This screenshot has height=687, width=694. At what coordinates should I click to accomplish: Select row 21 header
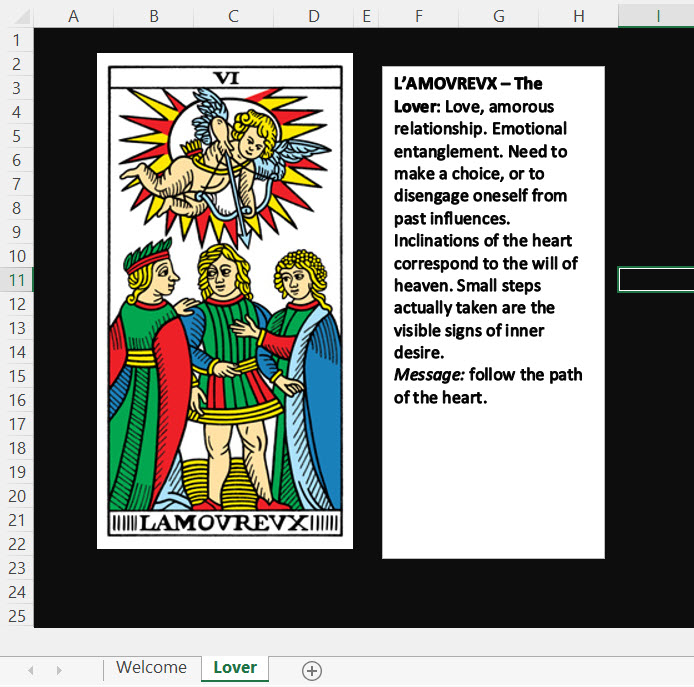[x=17, y=520]
